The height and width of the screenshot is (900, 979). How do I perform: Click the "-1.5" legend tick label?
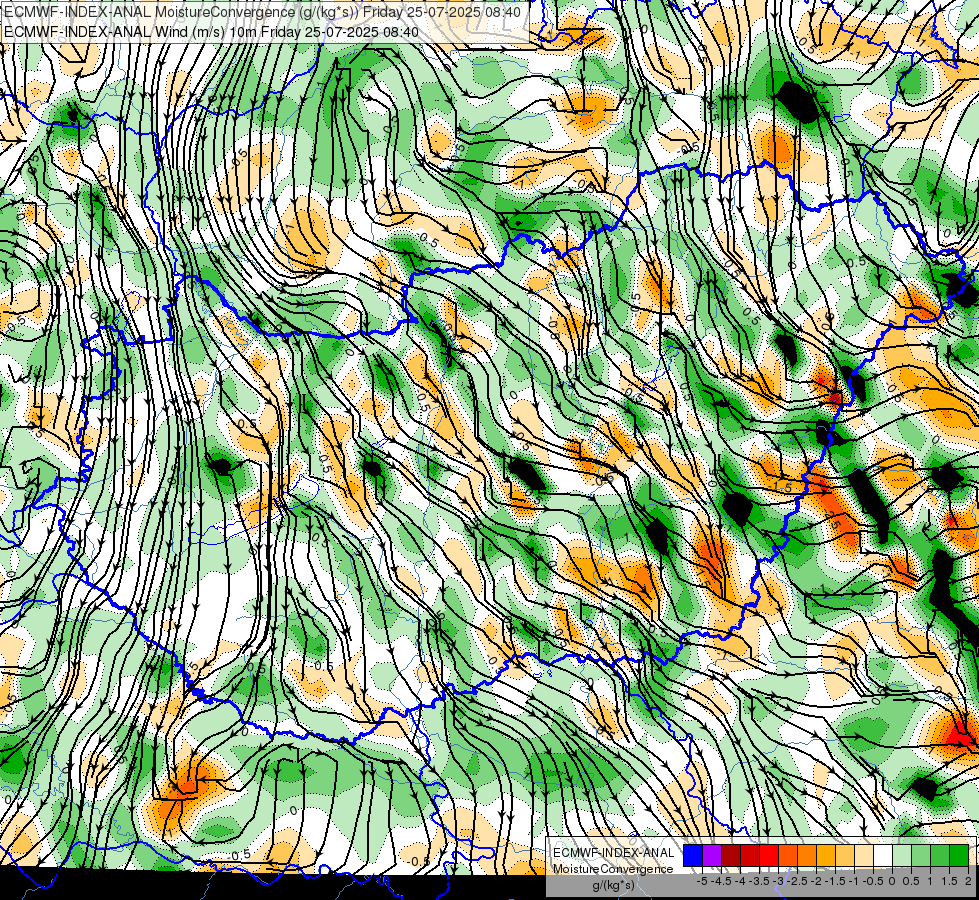click(x=835, y=881)
